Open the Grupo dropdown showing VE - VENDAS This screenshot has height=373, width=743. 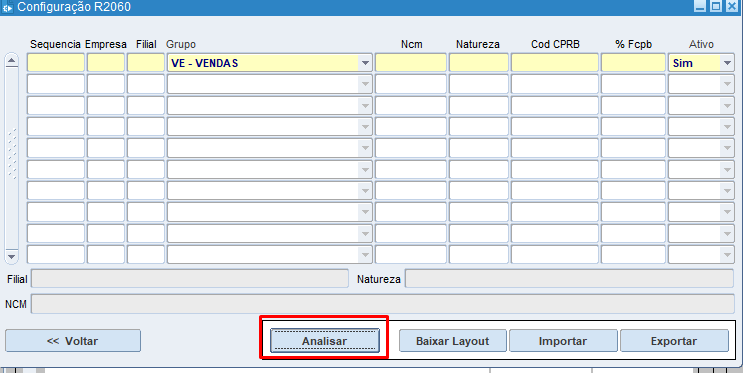coord(365,63)
